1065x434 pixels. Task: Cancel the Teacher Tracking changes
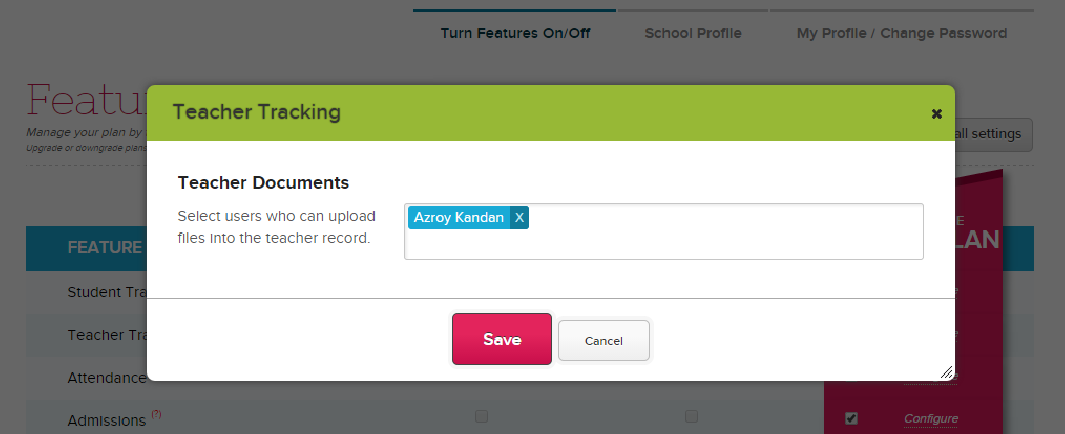click(603, 341)
